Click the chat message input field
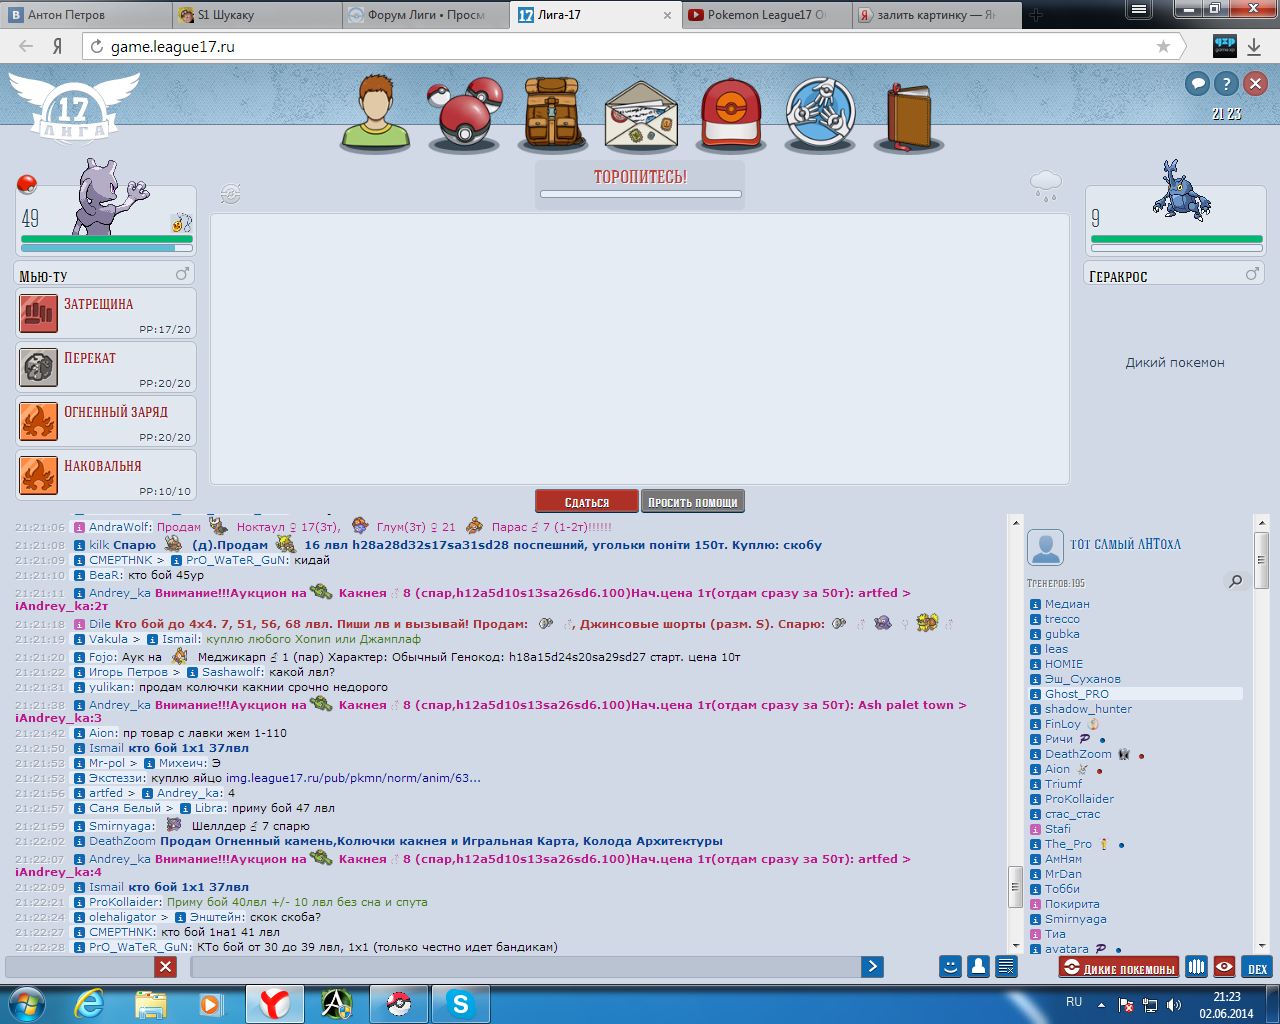 tap(526, 966)
